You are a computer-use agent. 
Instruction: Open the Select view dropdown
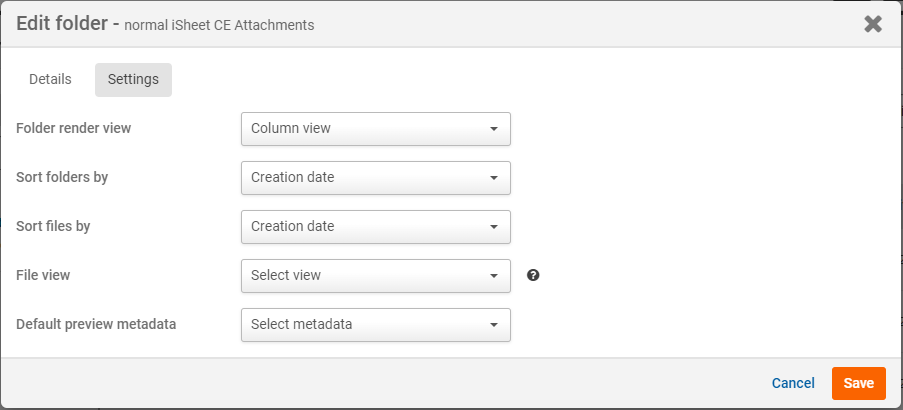point(375,276)
